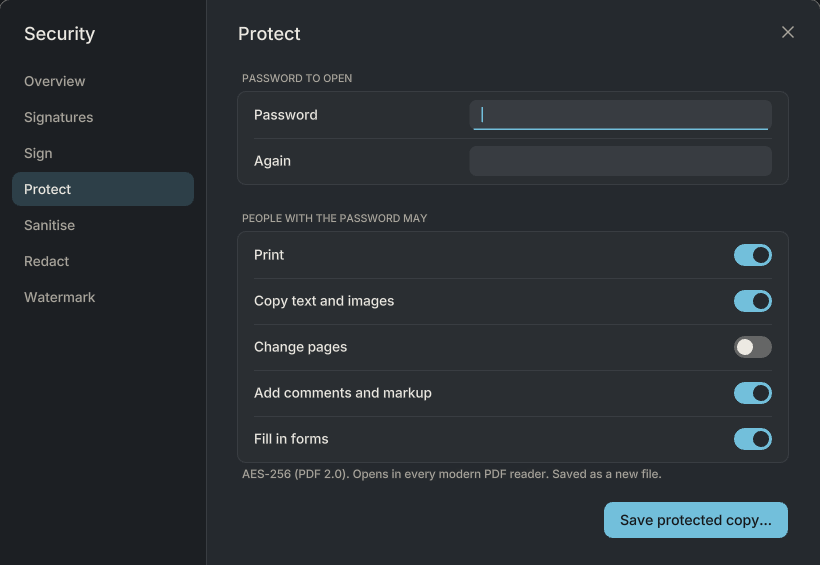Select the Protect sidebar item
The image size is (820, 565).
[x=103, y=189]
